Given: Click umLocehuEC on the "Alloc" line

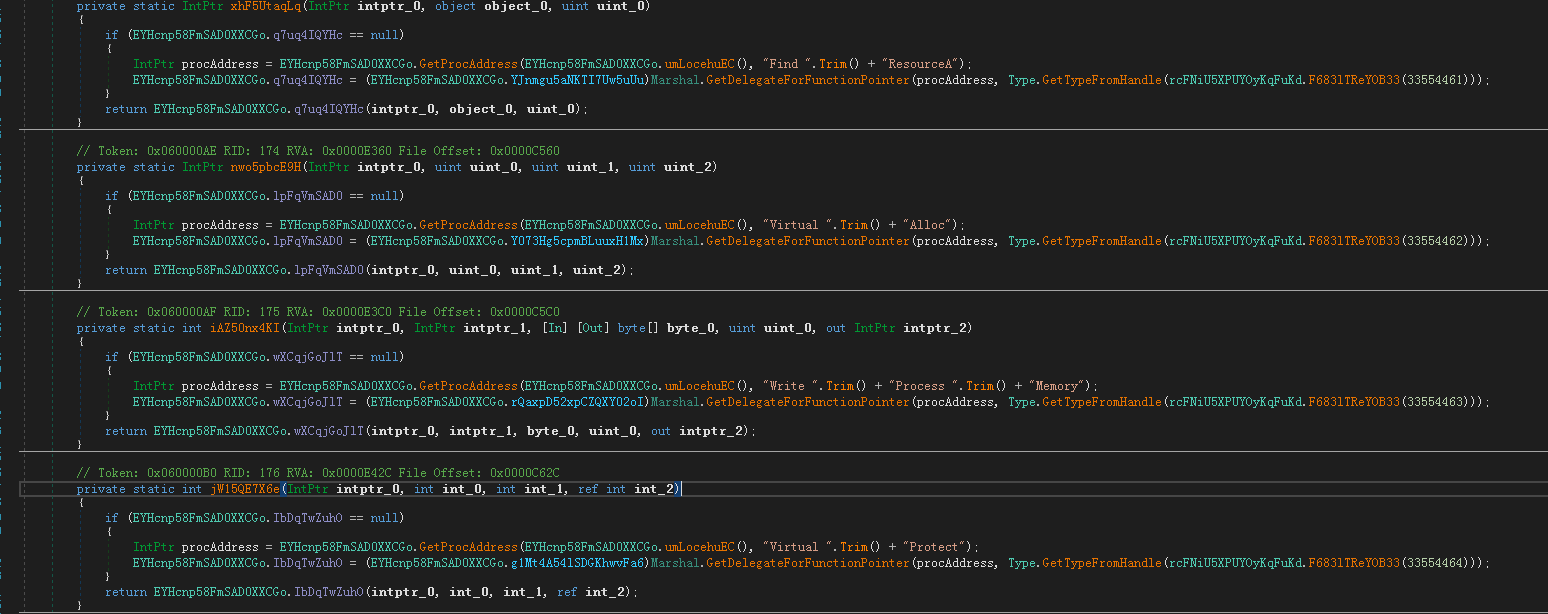Looking at the screenshot, I should [x=700, y=225].
